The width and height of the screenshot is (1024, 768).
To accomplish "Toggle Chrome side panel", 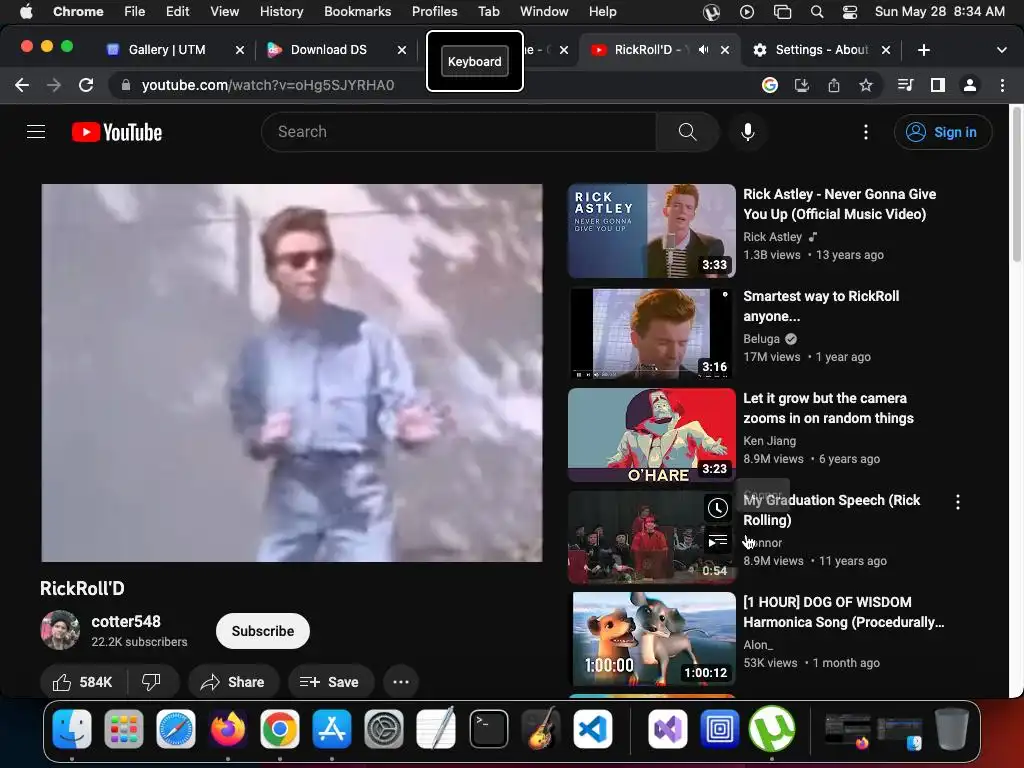I will 938,85.
